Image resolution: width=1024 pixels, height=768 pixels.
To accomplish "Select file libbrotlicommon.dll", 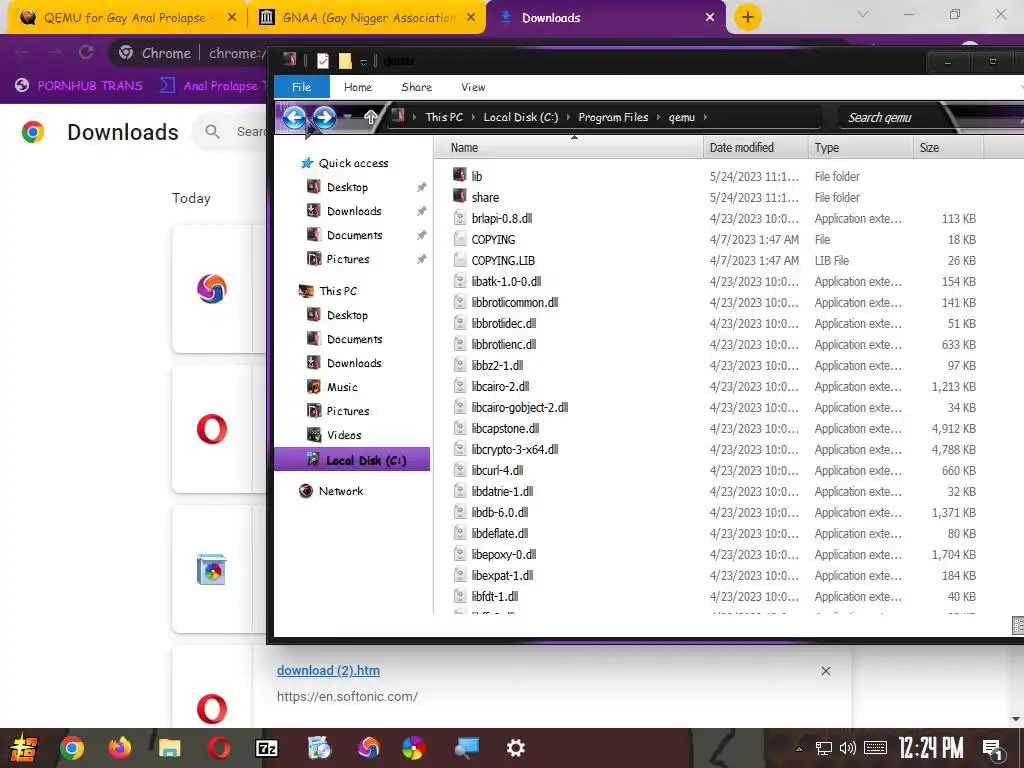I will point(515,302).
